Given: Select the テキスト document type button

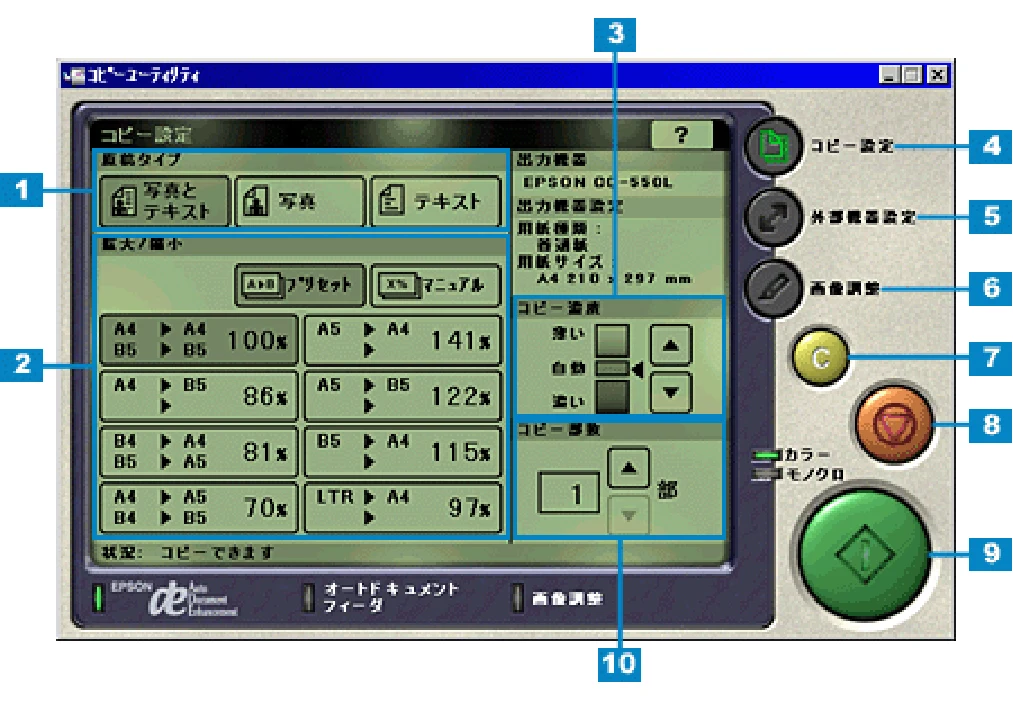Looking at the screenshot, I should click(x=436, y=201).
